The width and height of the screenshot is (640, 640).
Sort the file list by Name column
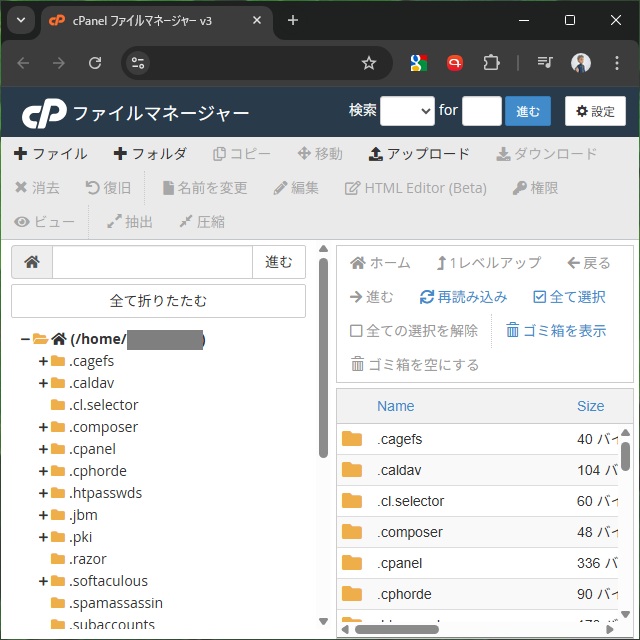pyautogui.click(x=395, y=406)
